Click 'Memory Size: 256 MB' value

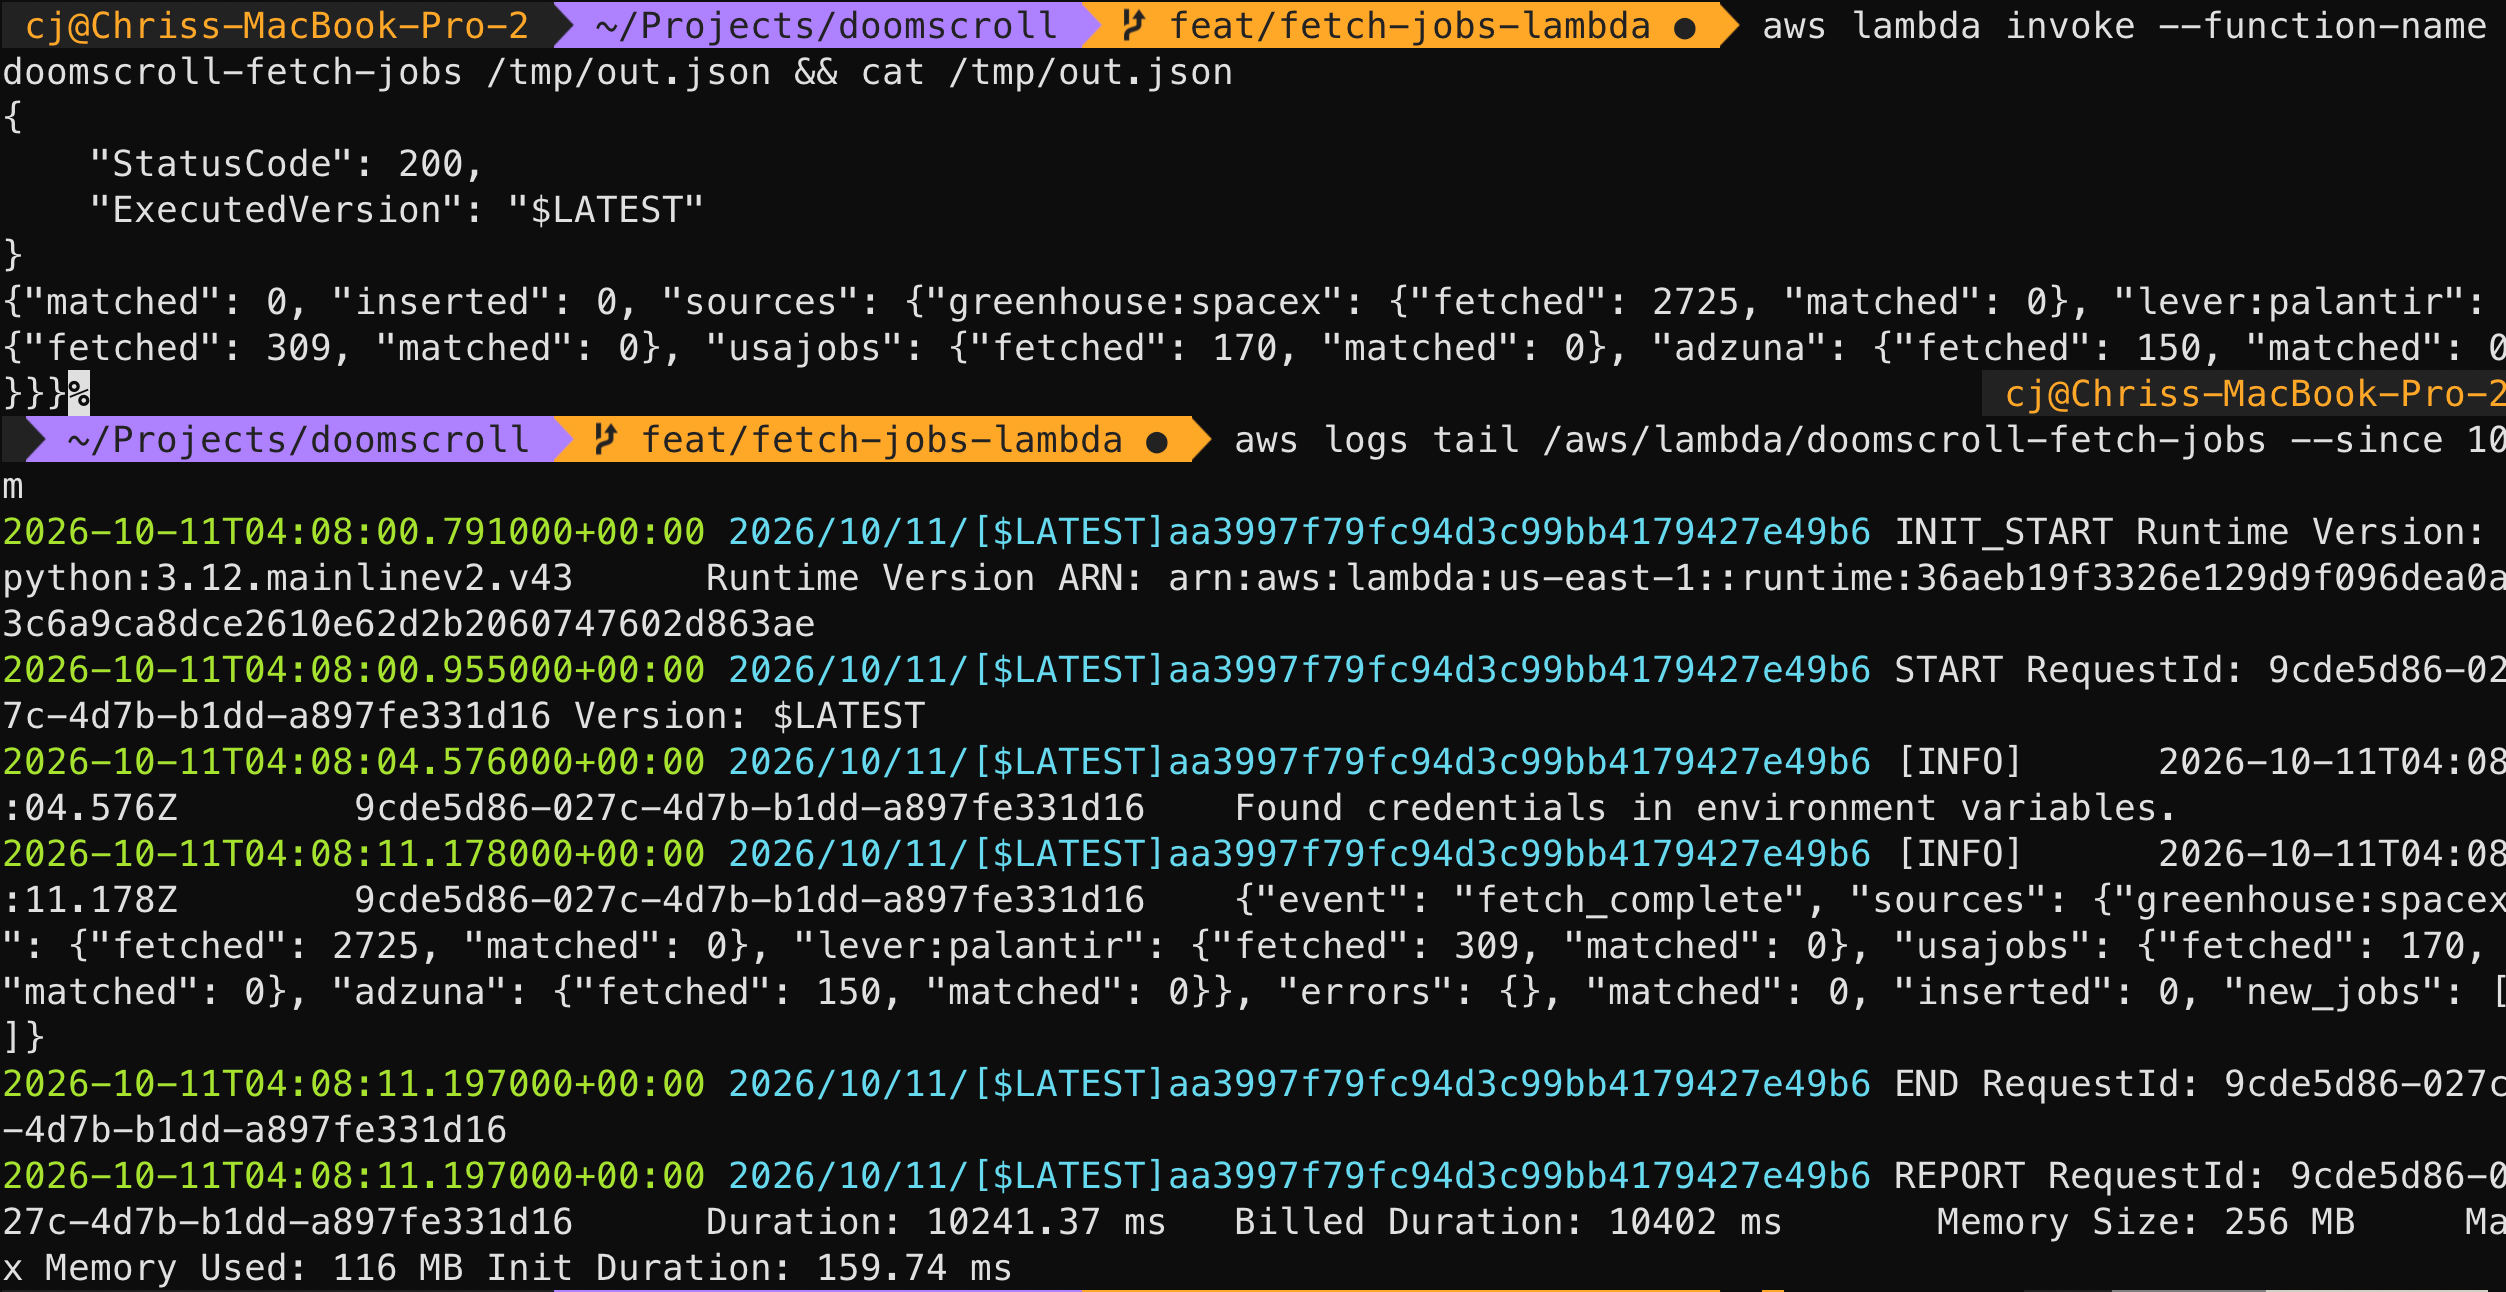(2146, 1221)
